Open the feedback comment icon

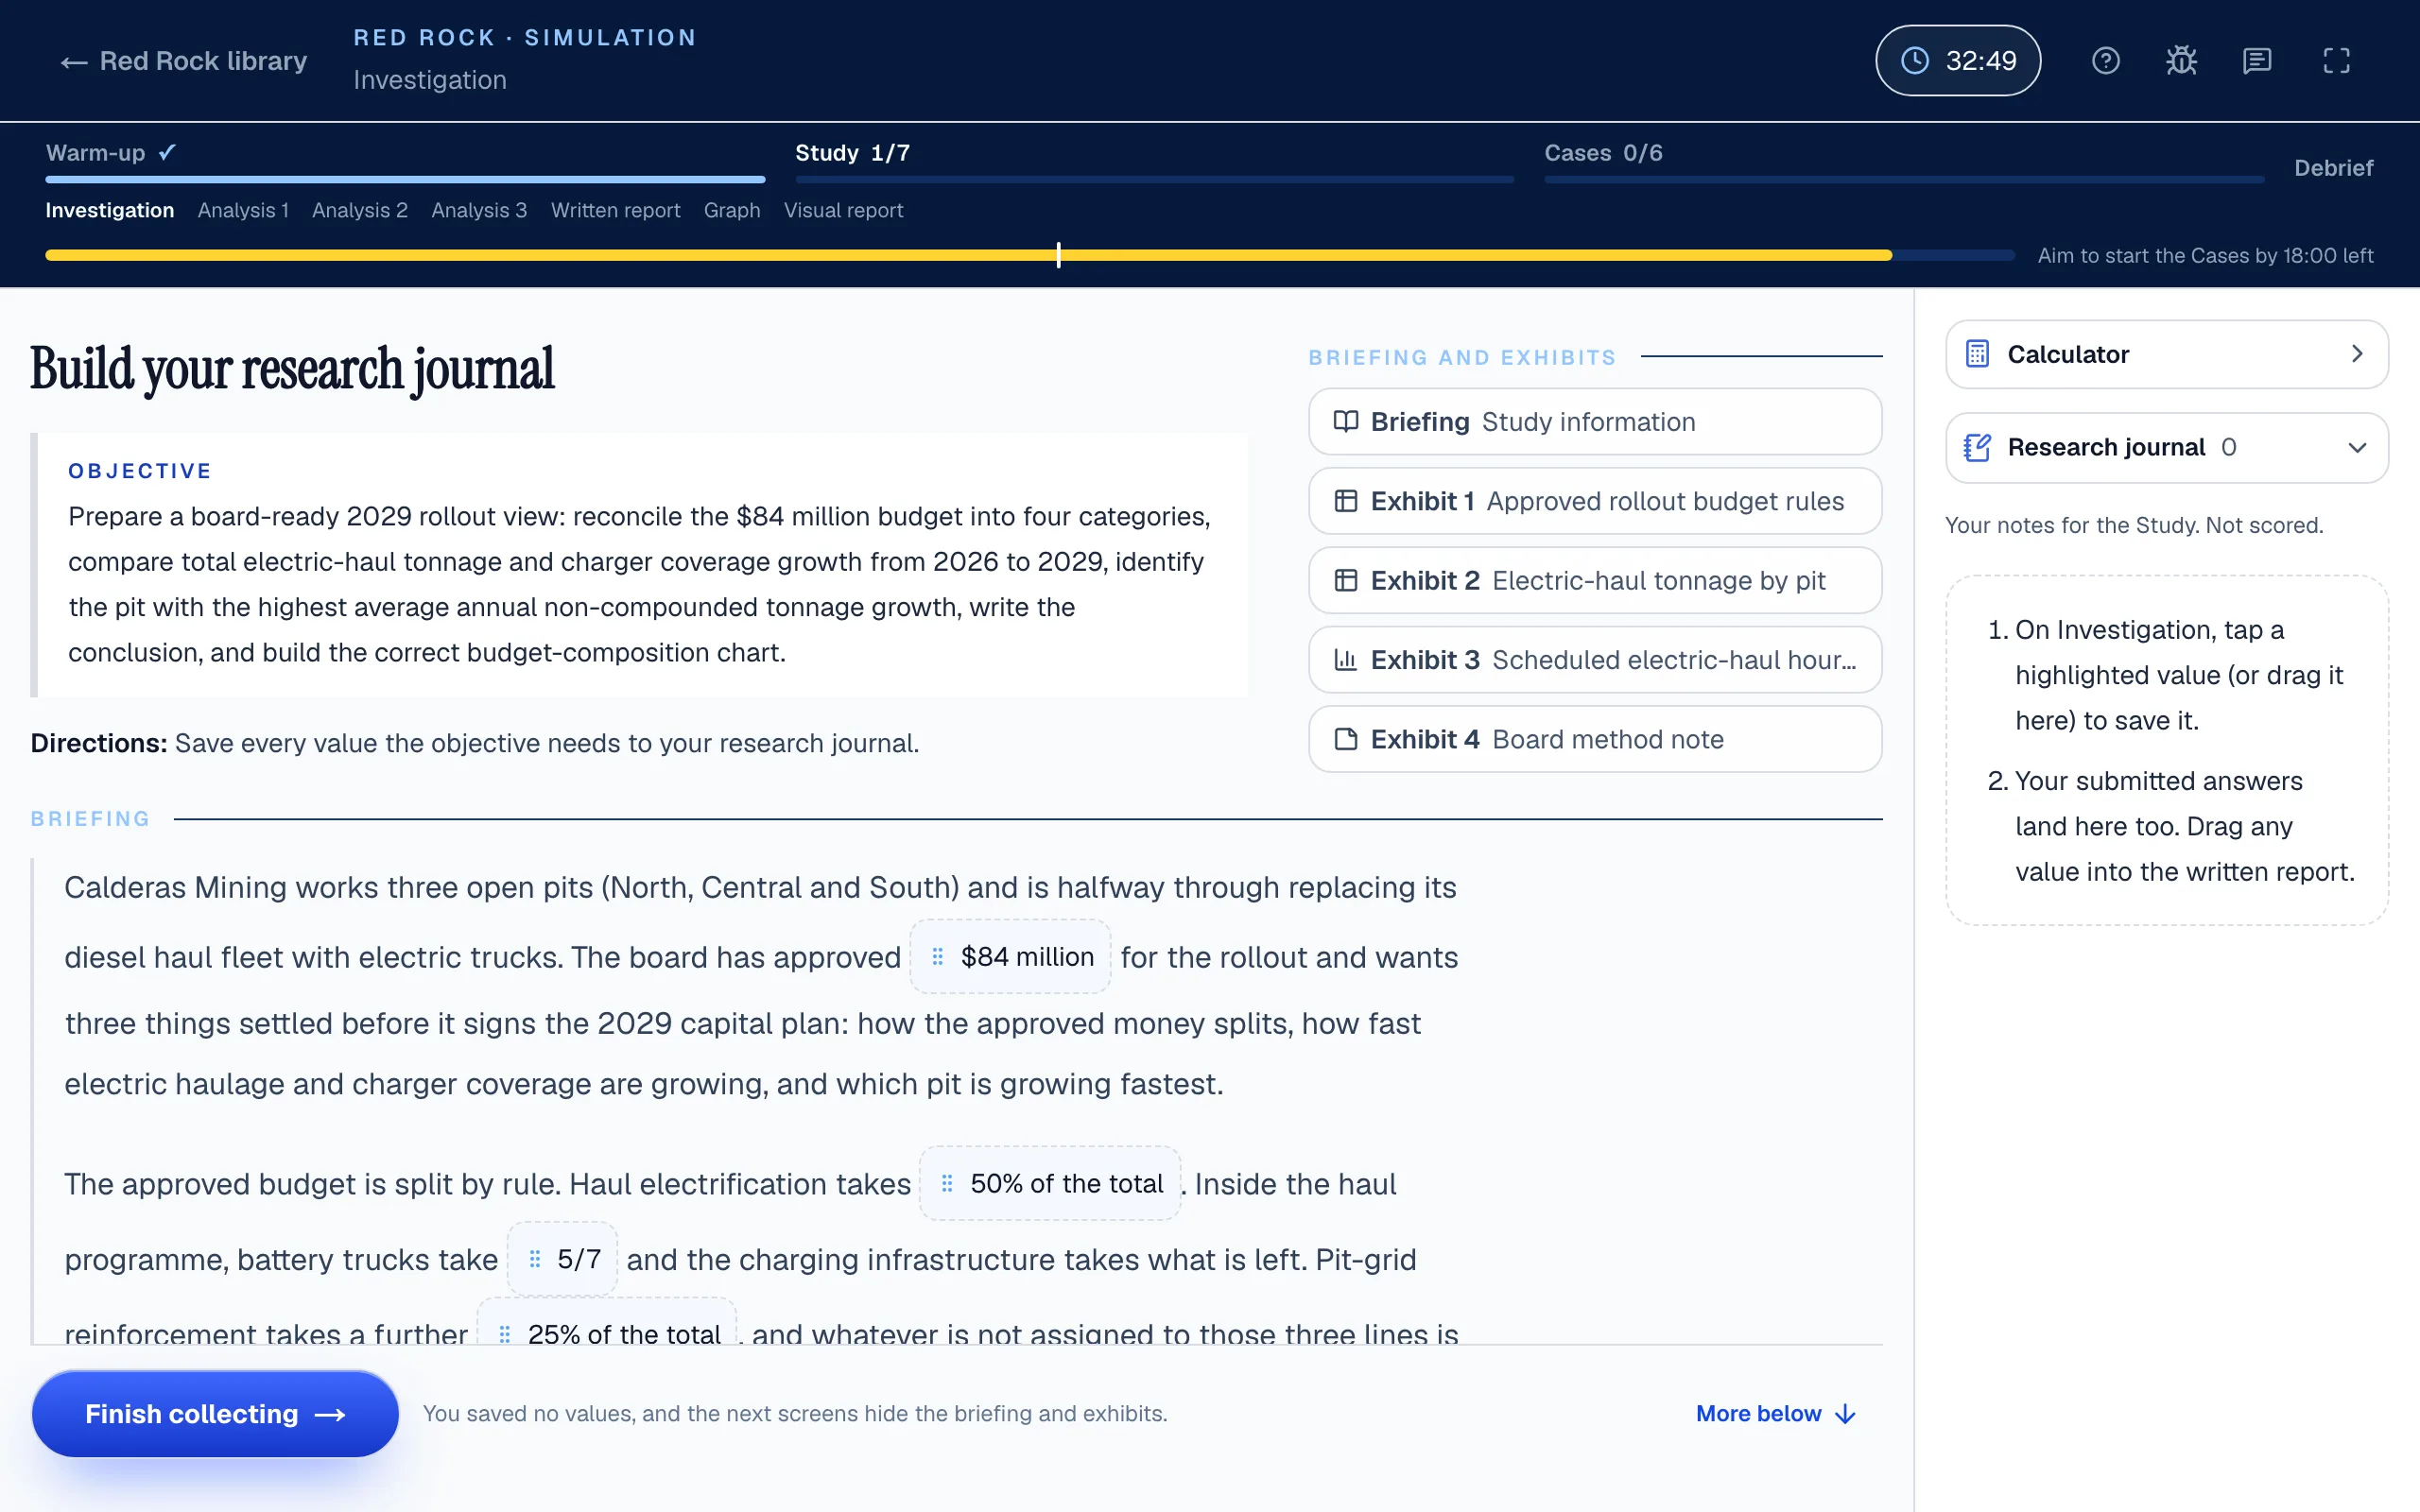[x=2257, y=61]
